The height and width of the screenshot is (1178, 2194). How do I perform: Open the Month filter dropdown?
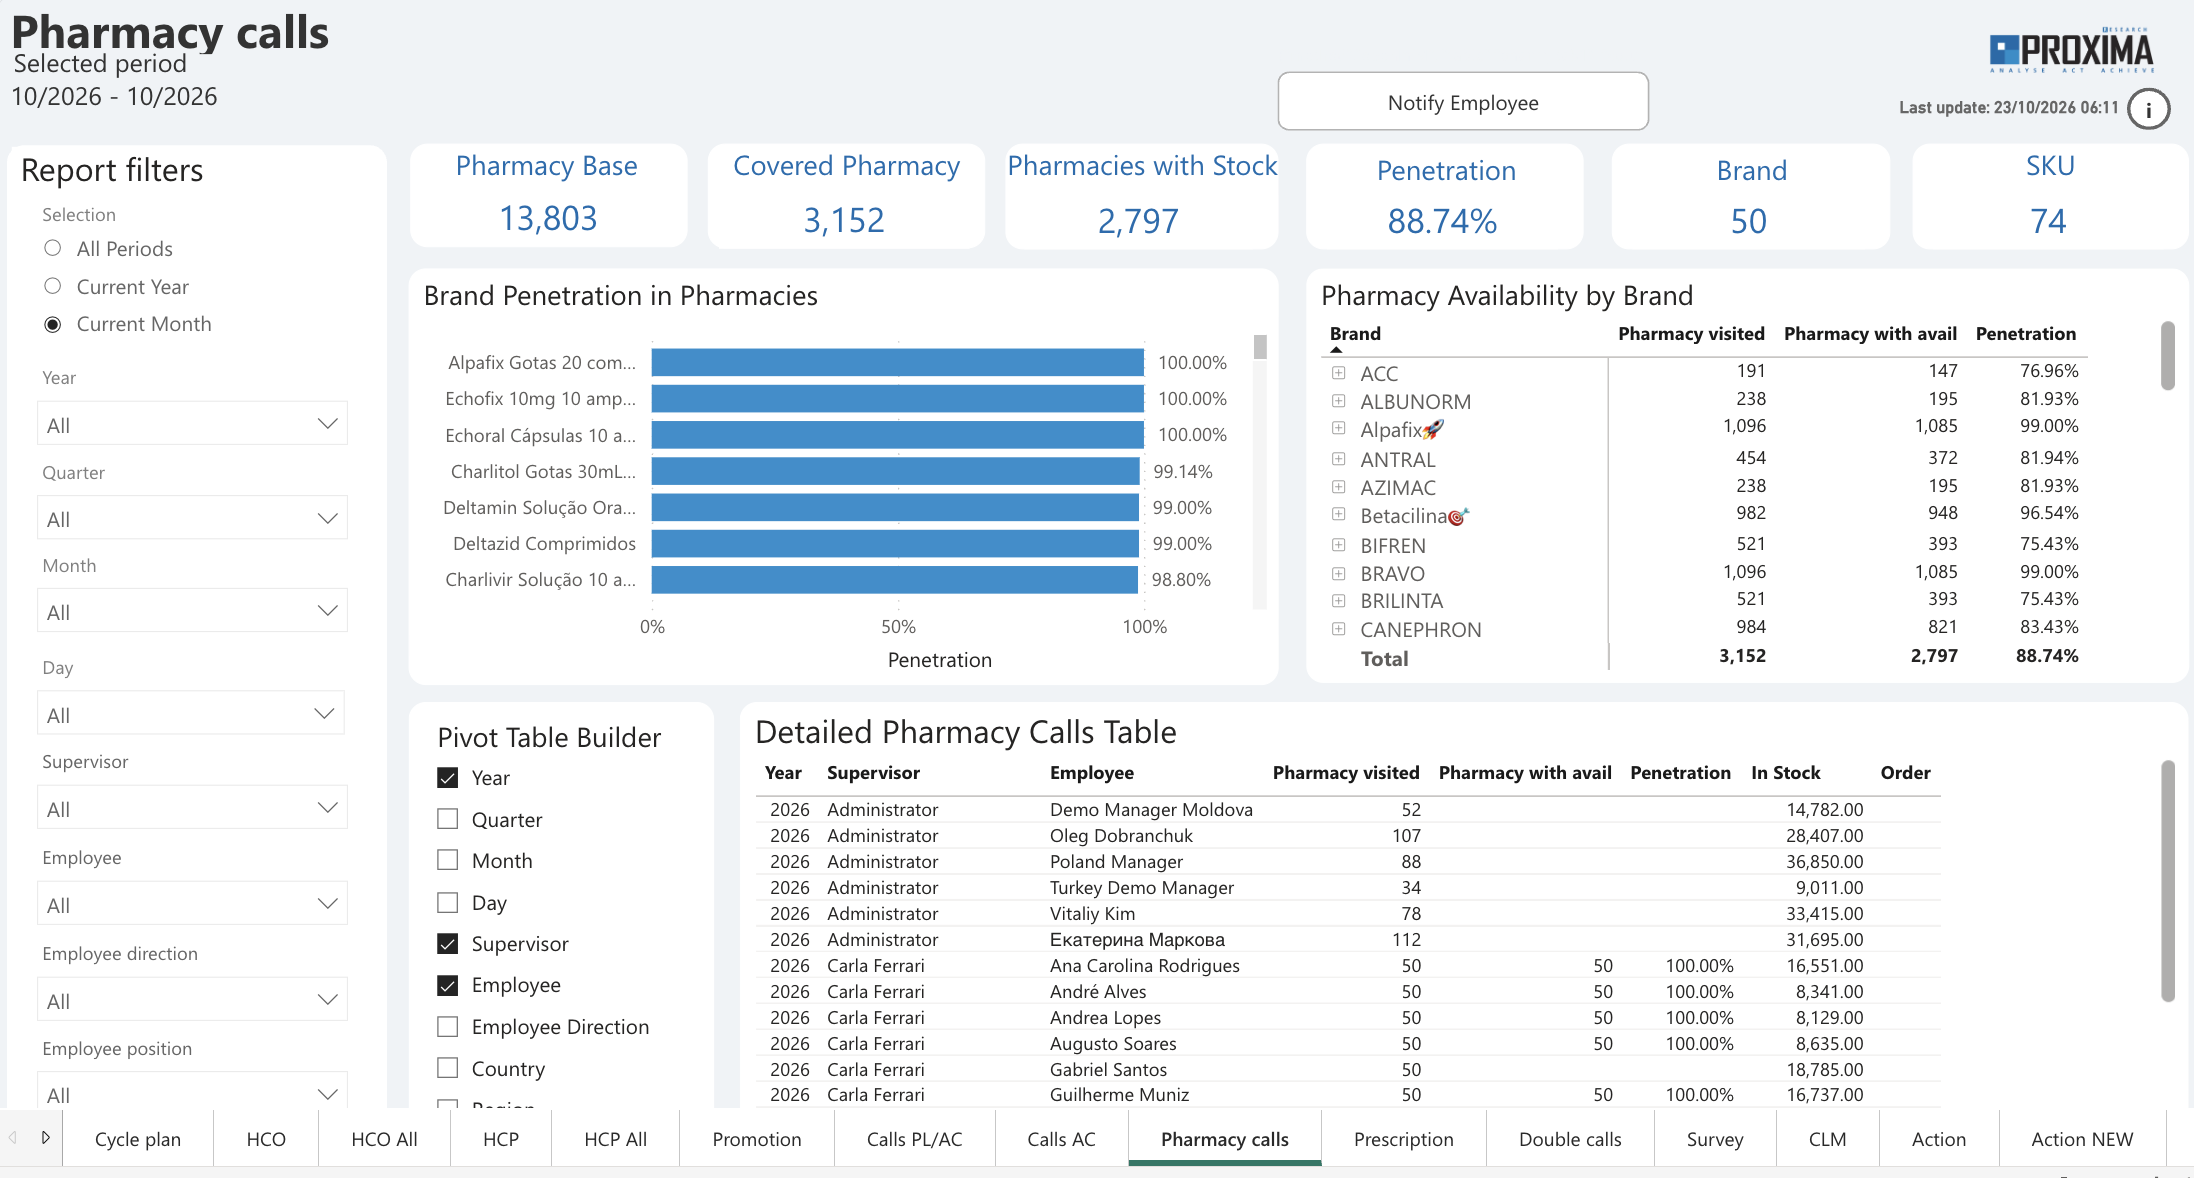[192, 611]
